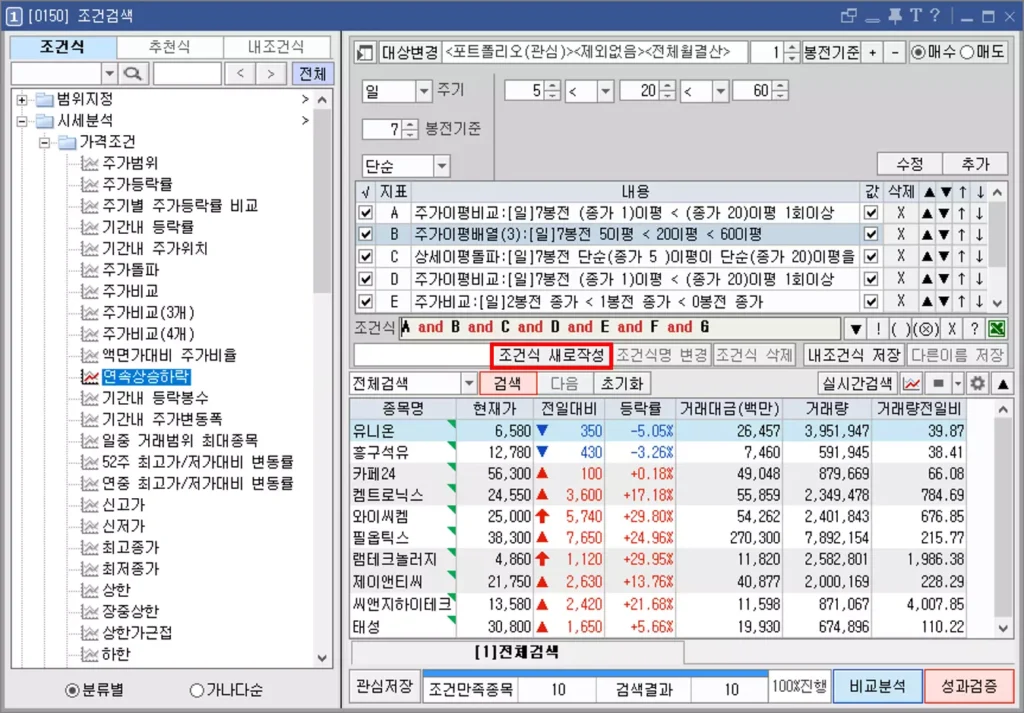Collapse the 시세분석 tree folder
The image size is (1024, 713).
tap(22, 121)
